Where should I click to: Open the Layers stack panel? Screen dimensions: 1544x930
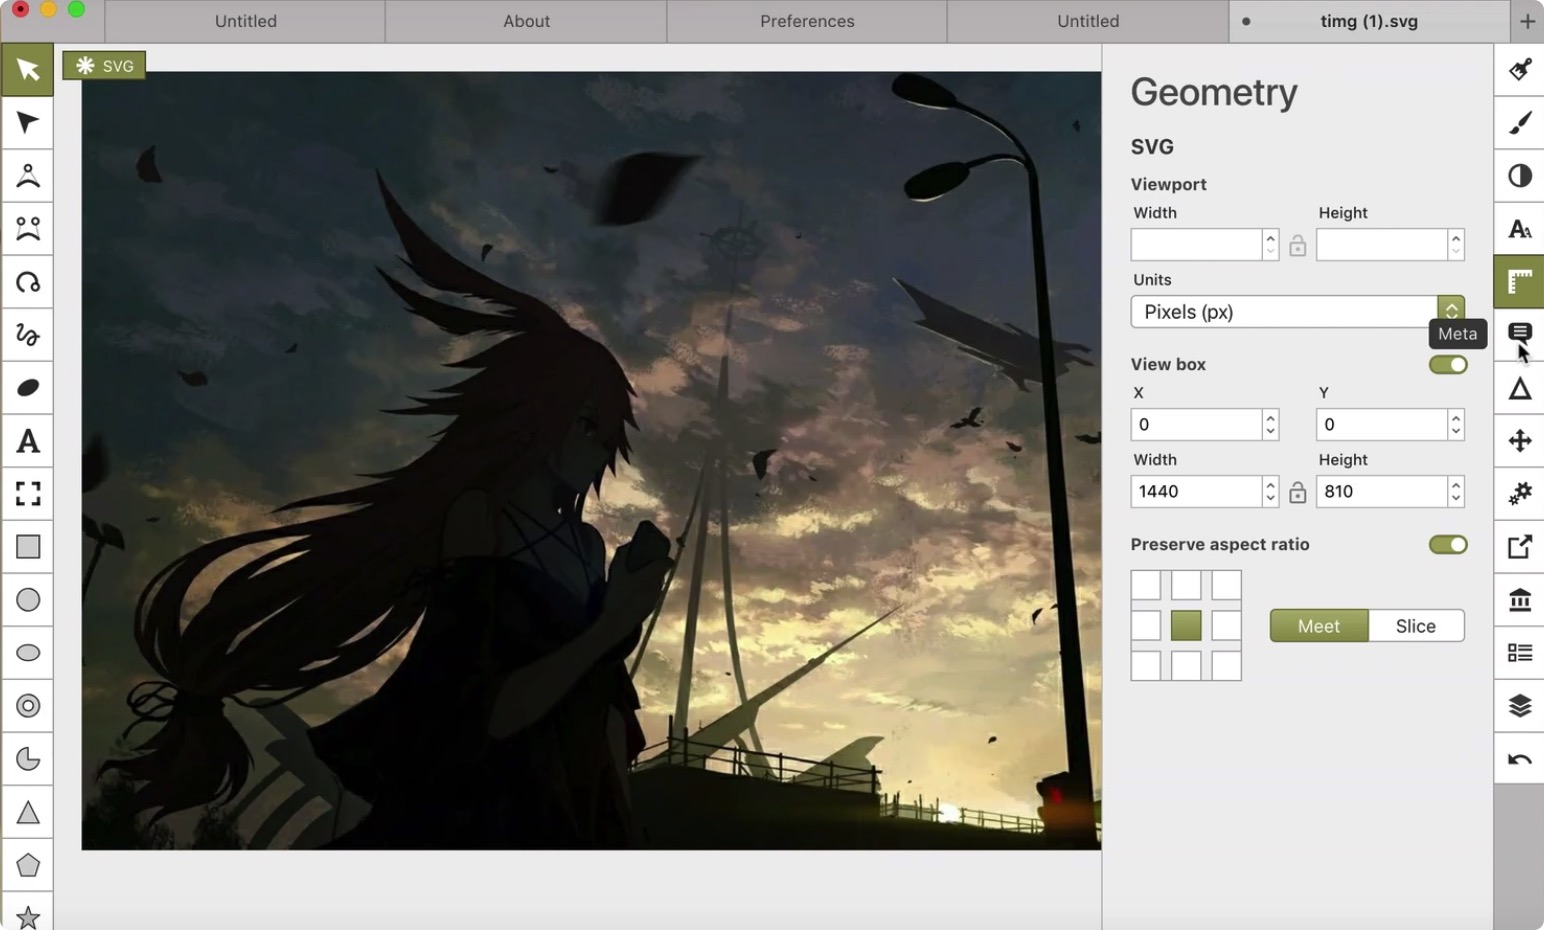click(1519, 706)
